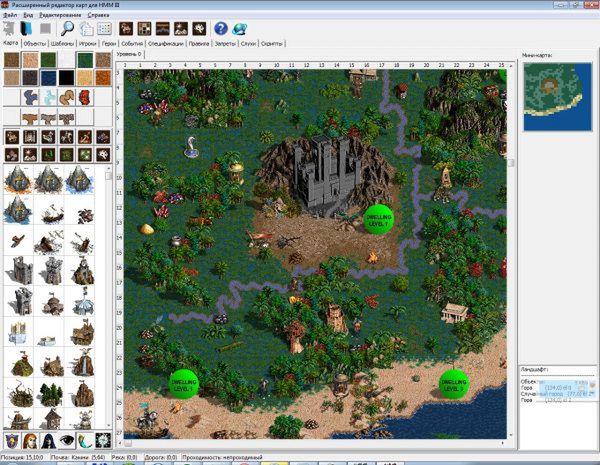The width and height of the screenshot is (600, 465).
Task: Click the clock dial icon
Action: coord(103,441)
